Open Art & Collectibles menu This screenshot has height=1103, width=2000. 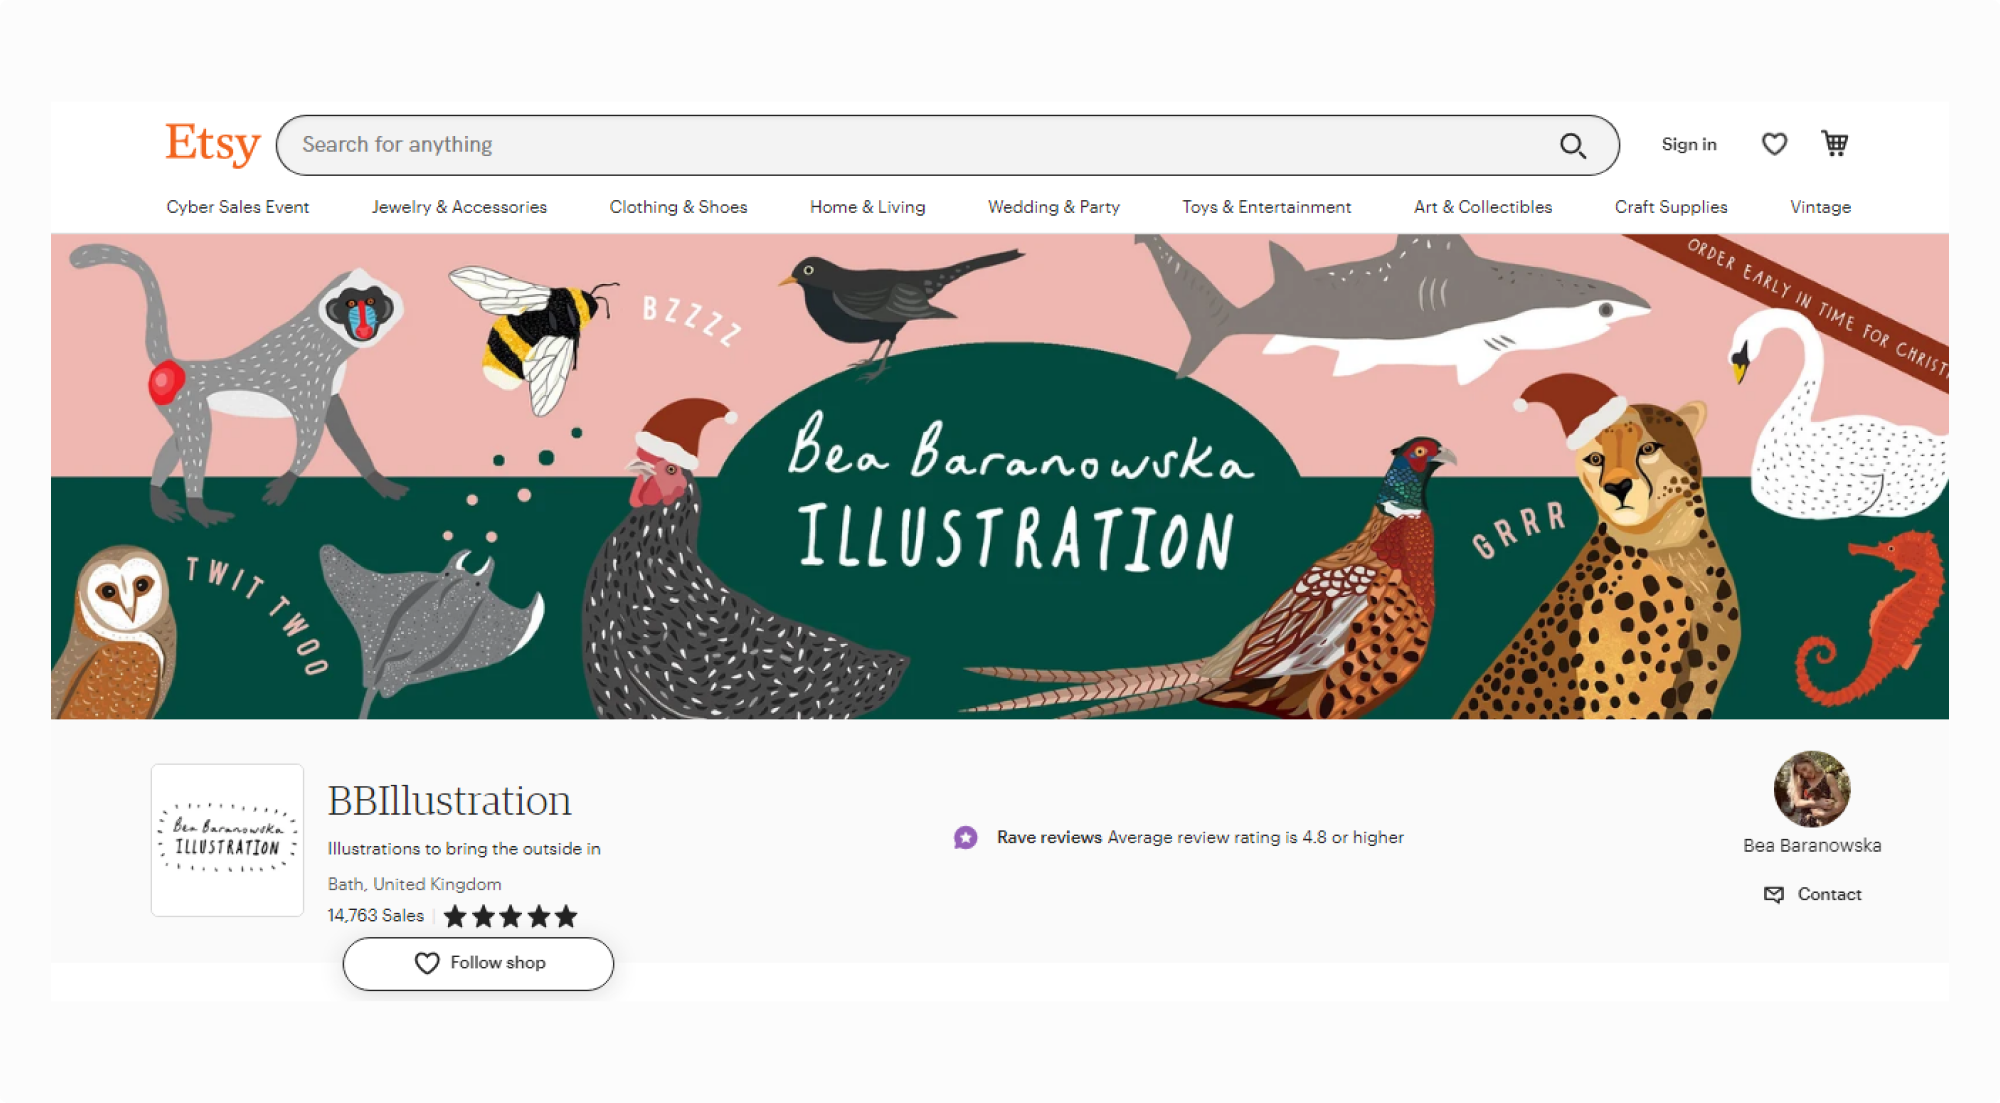[1483, 207]
